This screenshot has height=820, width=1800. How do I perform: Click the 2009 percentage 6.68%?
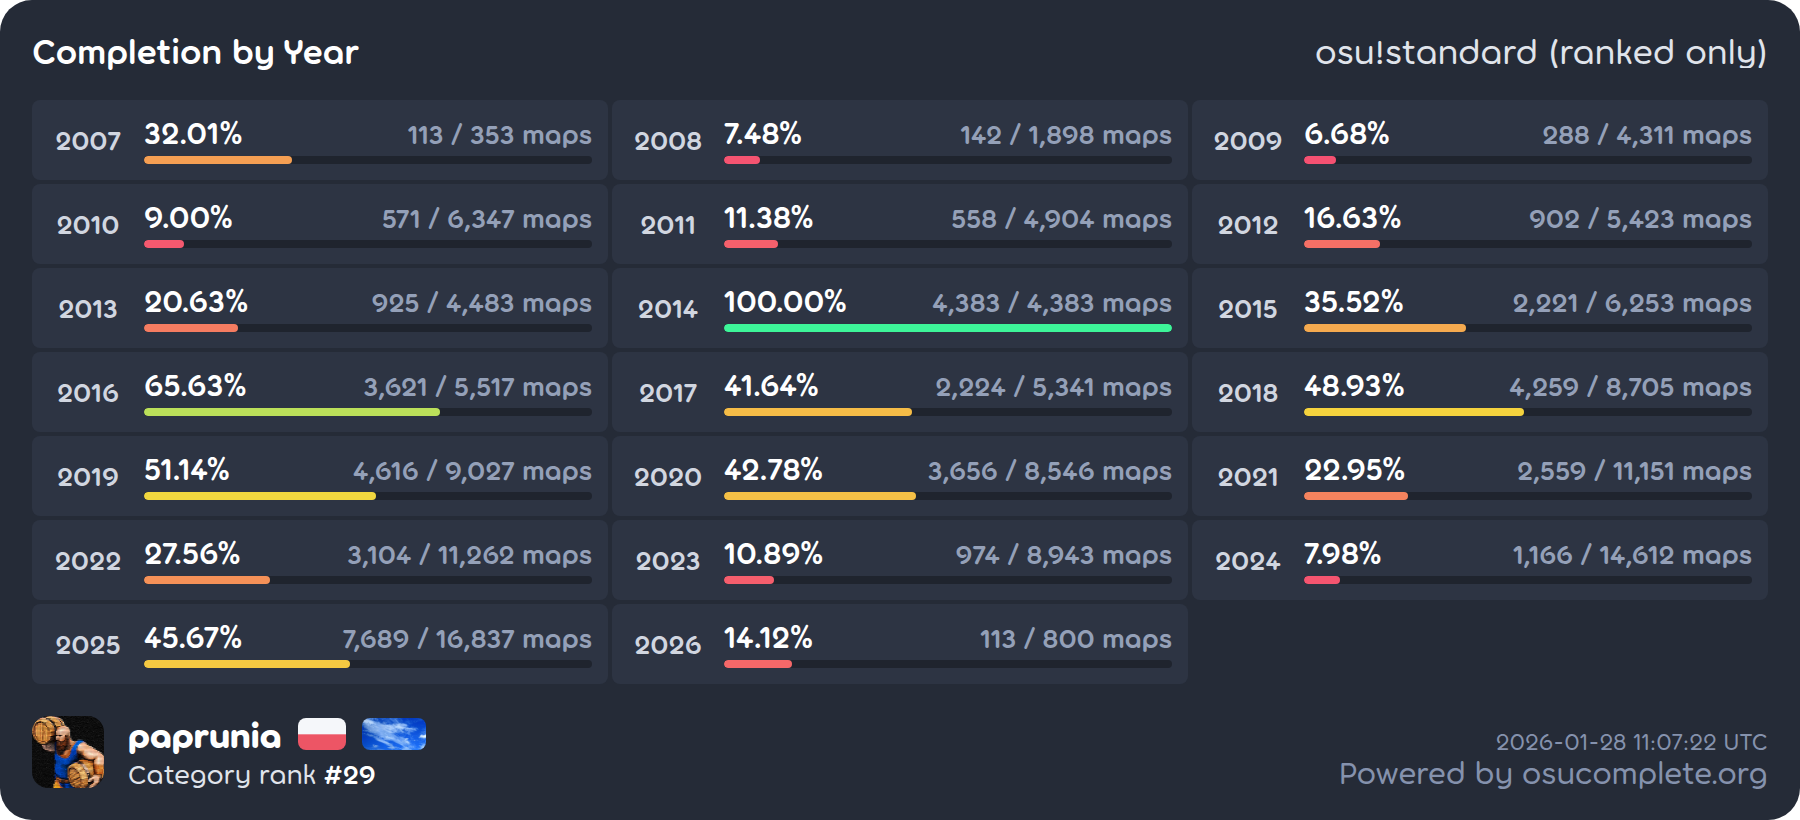point(1346,134)
